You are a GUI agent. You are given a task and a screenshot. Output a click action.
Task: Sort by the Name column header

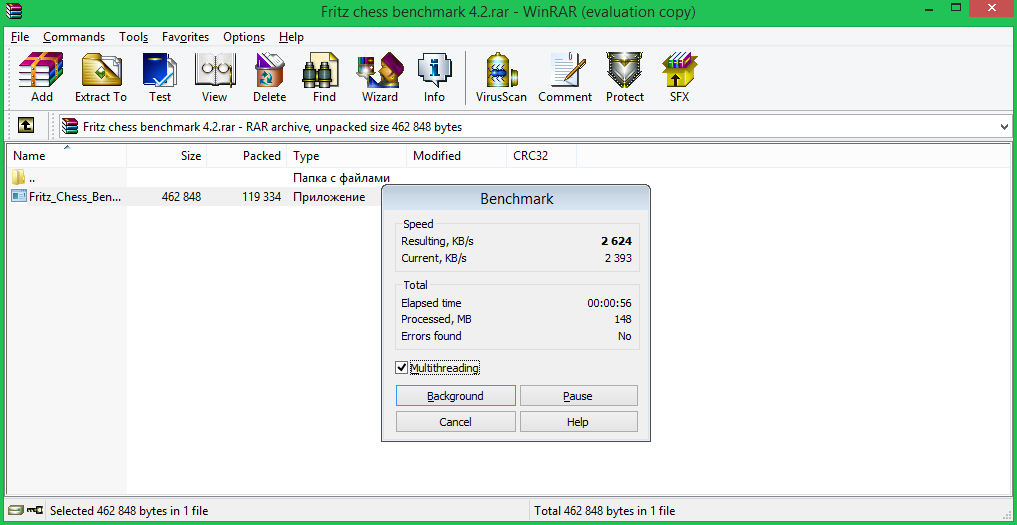pyautogui.click(x=66, y=156)
